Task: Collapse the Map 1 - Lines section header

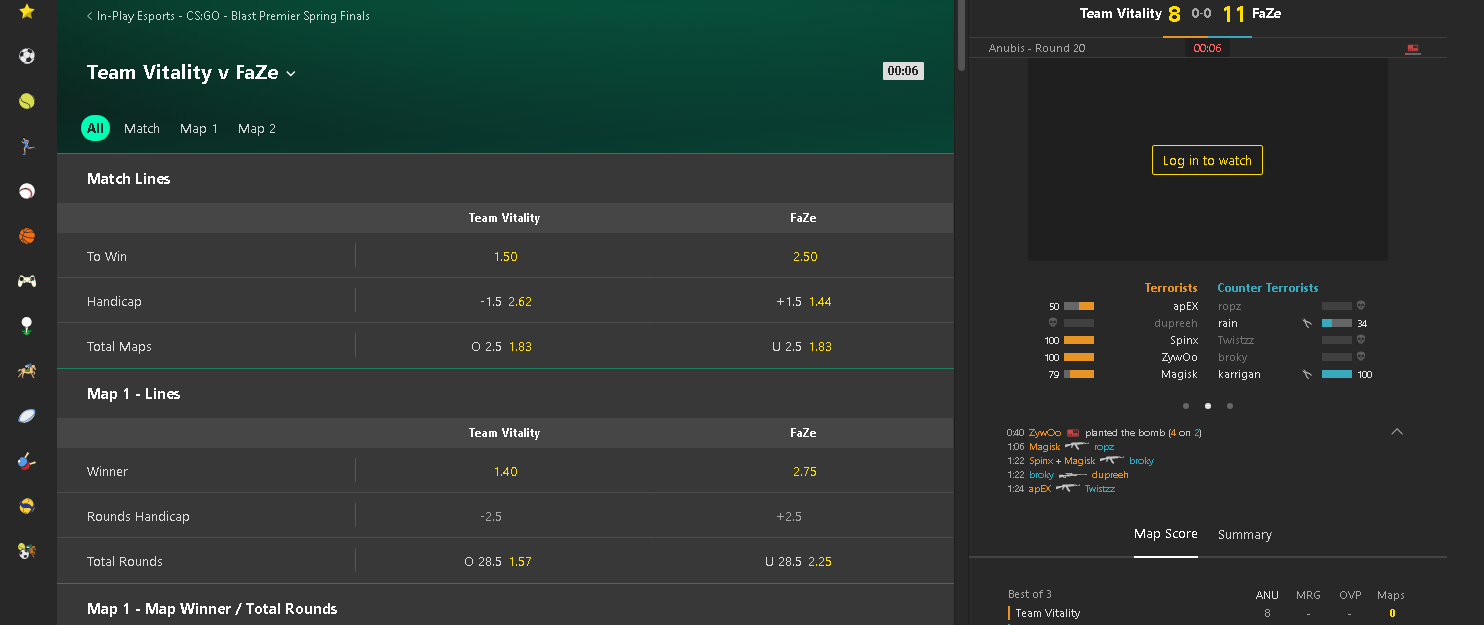Action: [x=505, y=394]
